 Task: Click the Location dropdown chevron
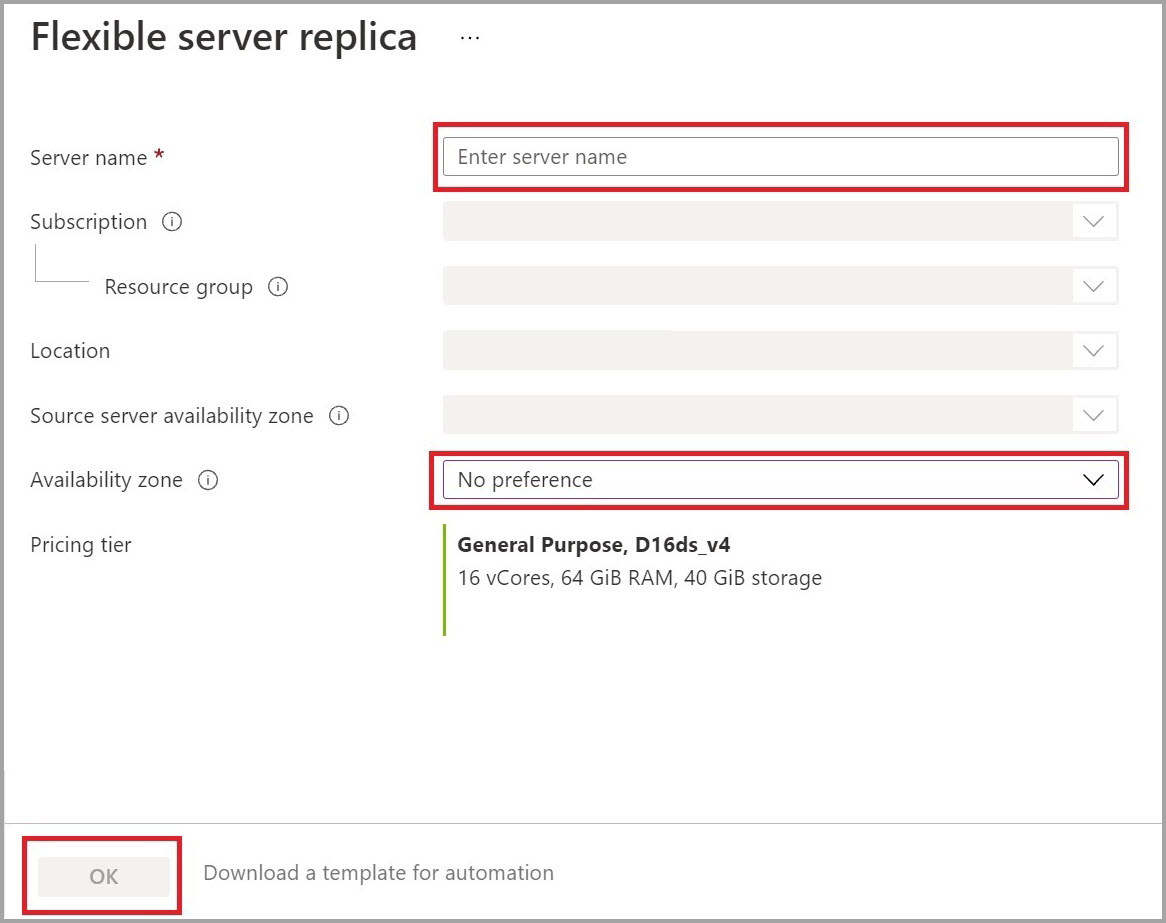coord(1093,351)
